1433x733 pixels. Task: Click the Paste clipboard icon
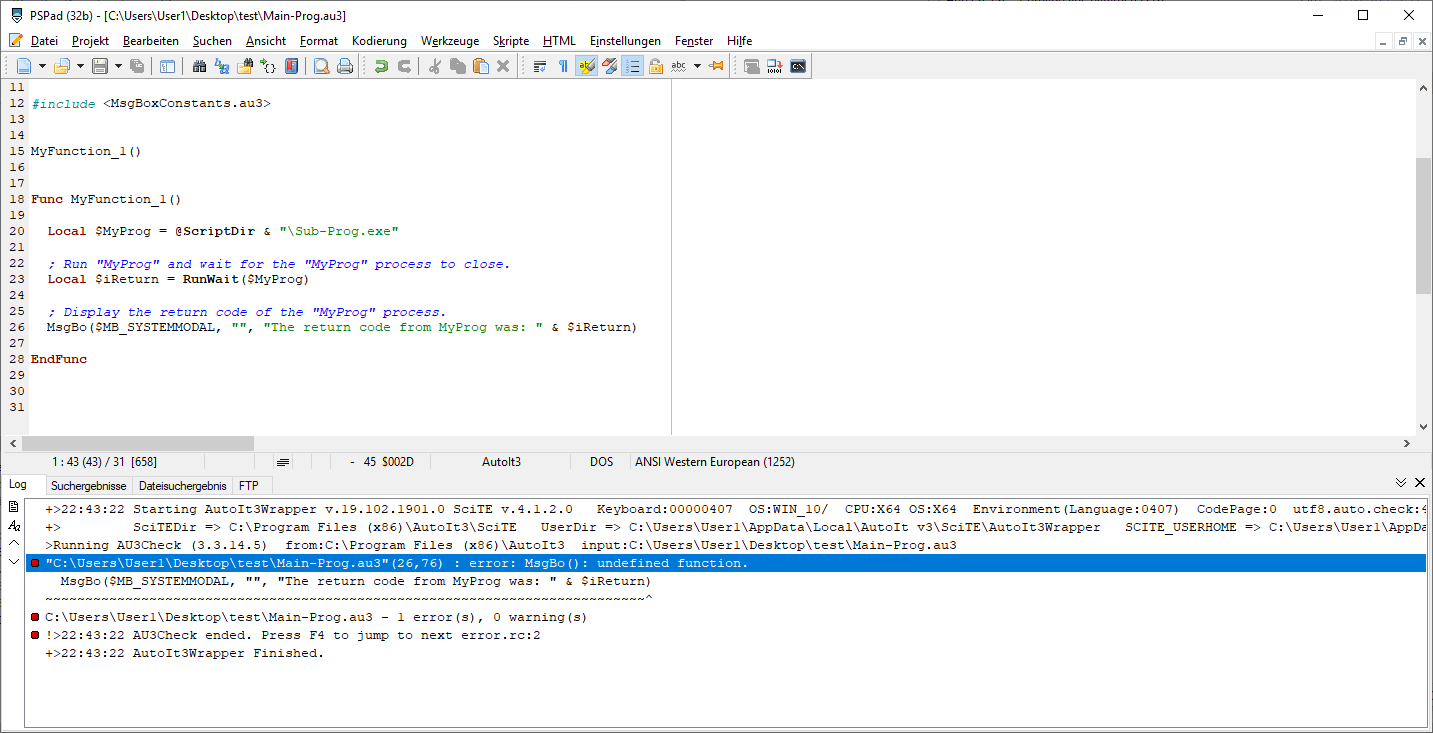(x=481, y=67)
